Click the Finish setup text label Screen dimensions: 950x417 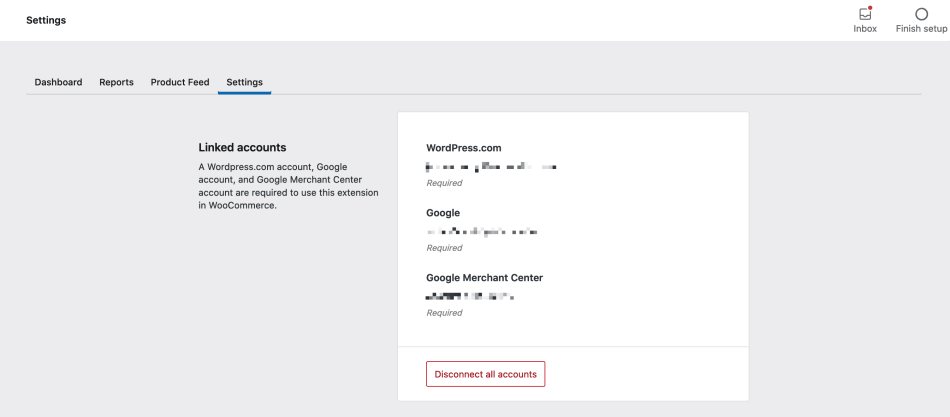point(921,29)
